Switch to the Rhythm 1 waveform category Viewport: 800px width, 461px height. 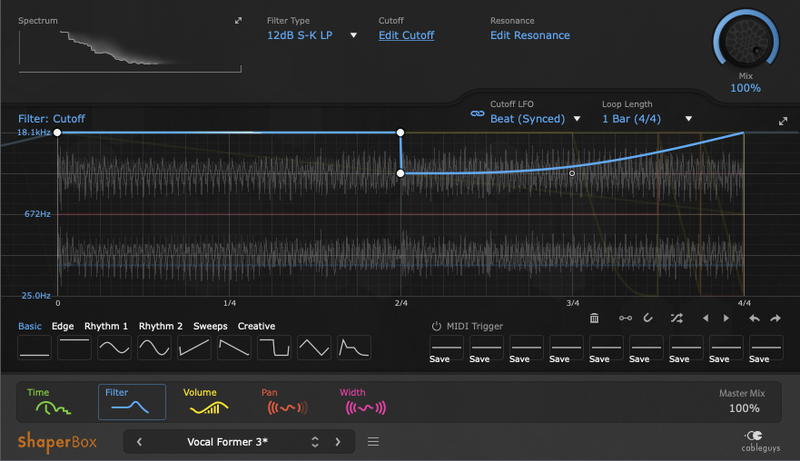106,326
